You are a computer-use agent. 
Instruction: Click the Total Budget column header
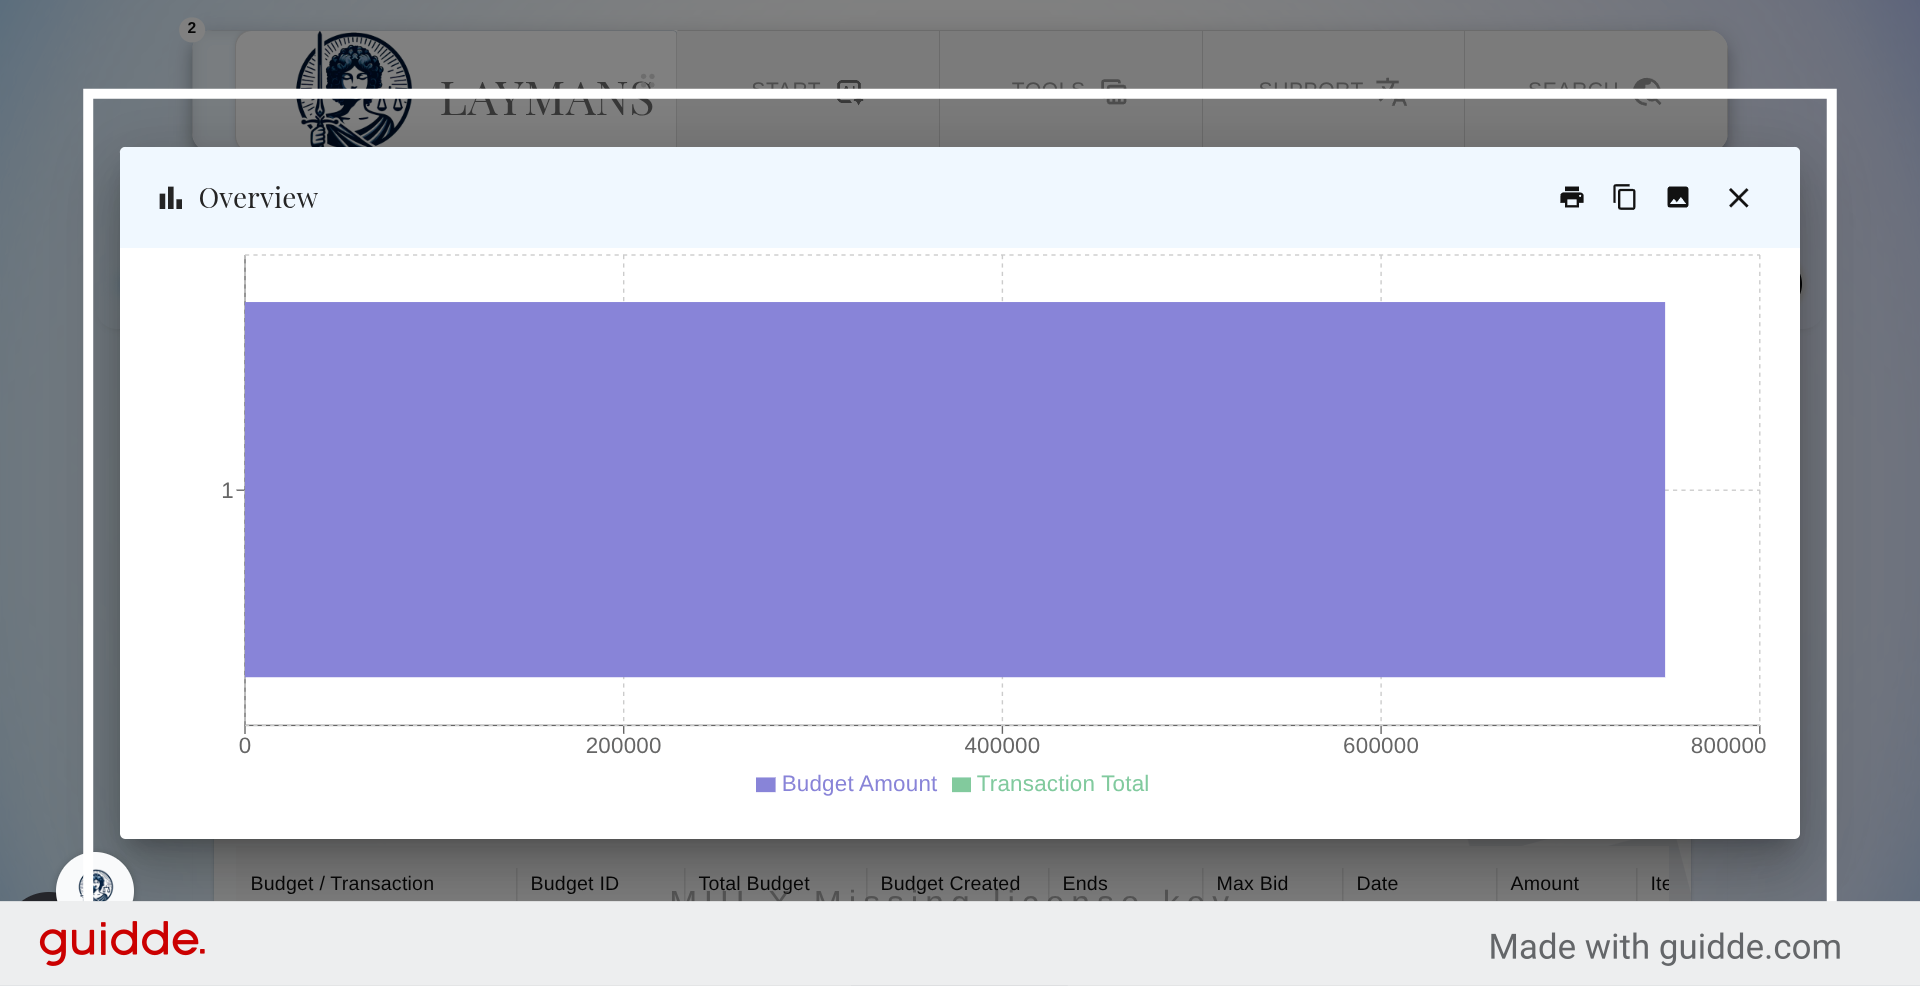pyautogui.click(x=753, y=883)
